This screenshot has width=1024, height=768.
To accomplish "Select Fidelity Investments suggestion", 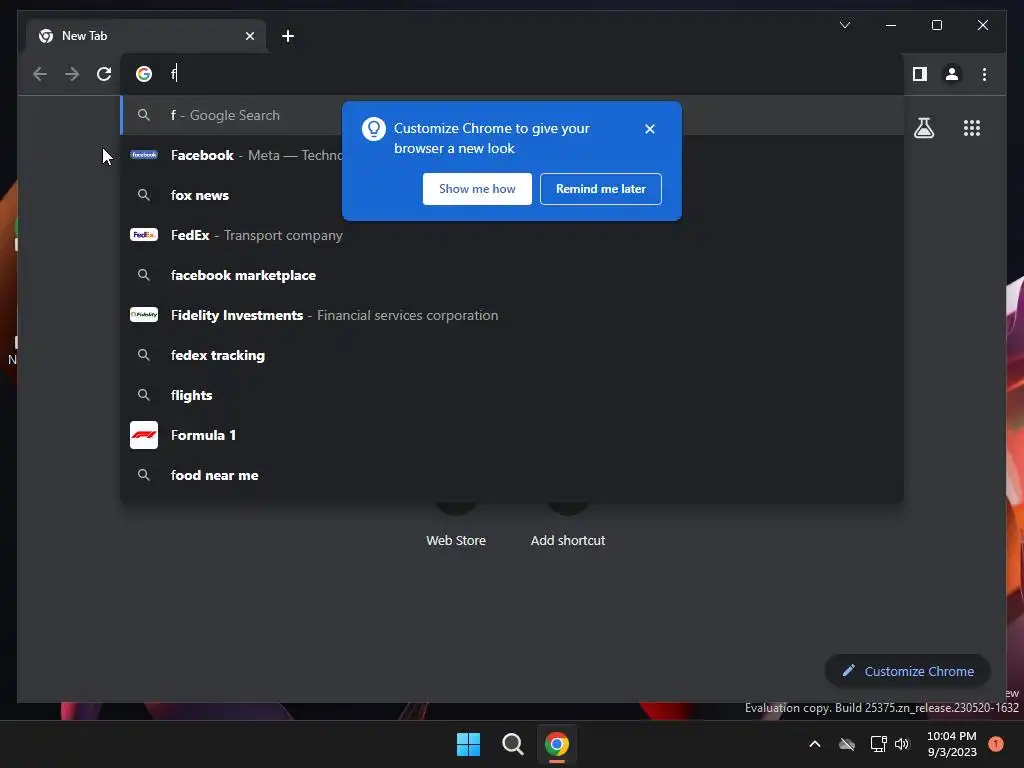I will click(x=512, y=315).
